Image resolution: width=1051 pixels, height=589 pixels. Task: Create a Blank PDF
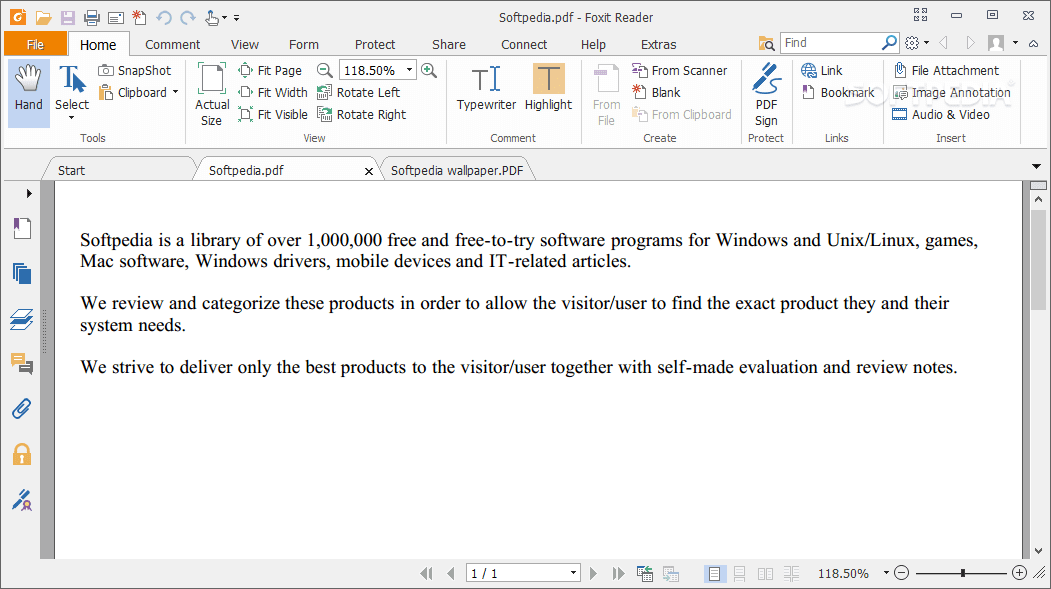coord(656,92)
